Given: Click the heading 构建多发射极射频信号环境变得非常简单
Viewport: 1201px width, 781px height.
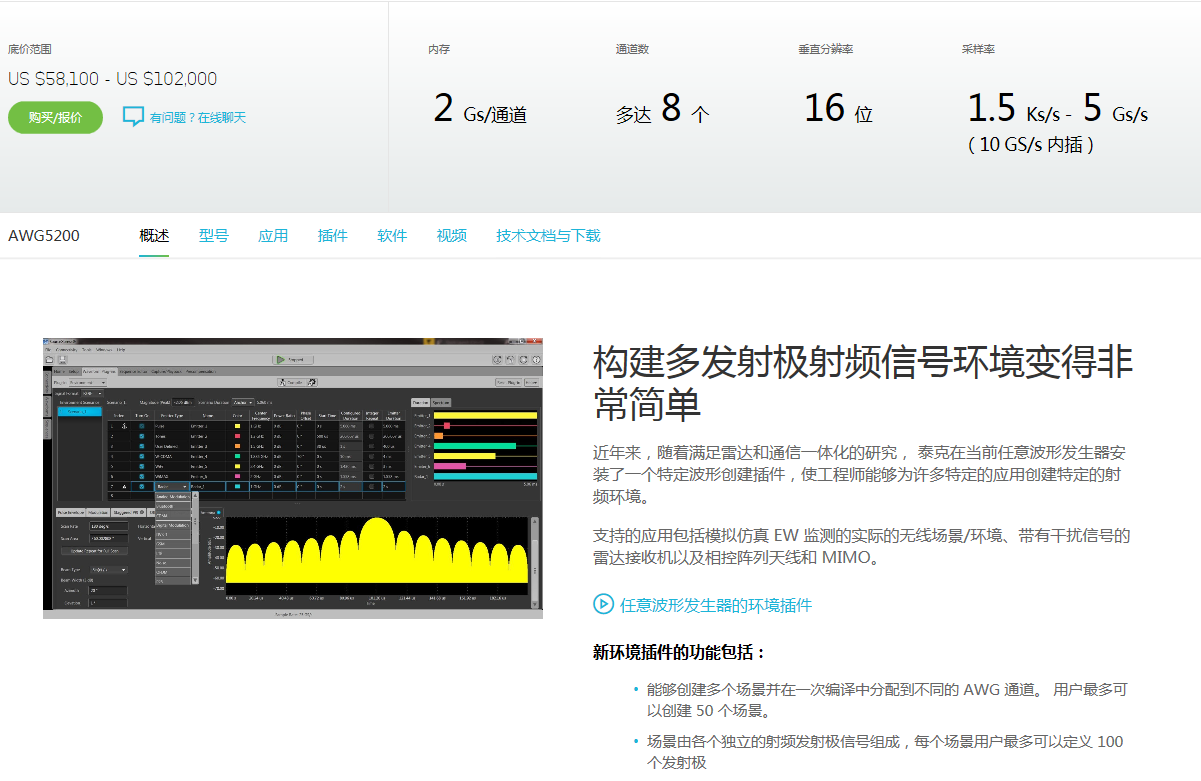Looking at the screenshot, I should coord(863,382).
